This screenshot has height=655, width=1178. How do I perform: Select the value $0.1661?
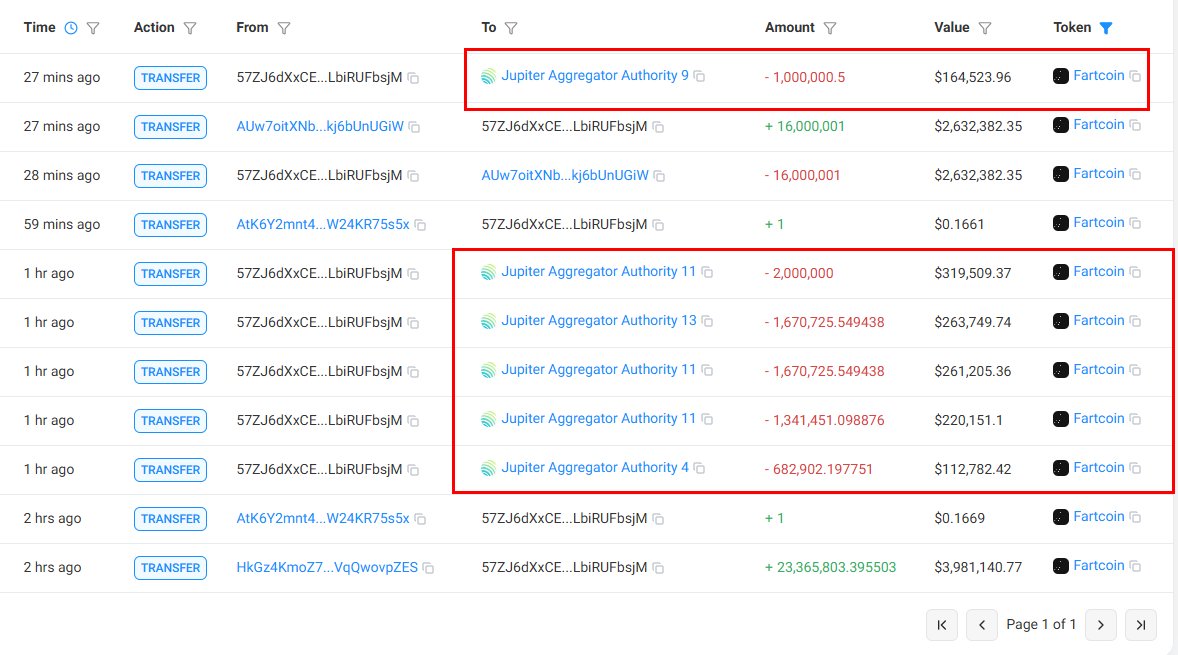tap(959, 225)
